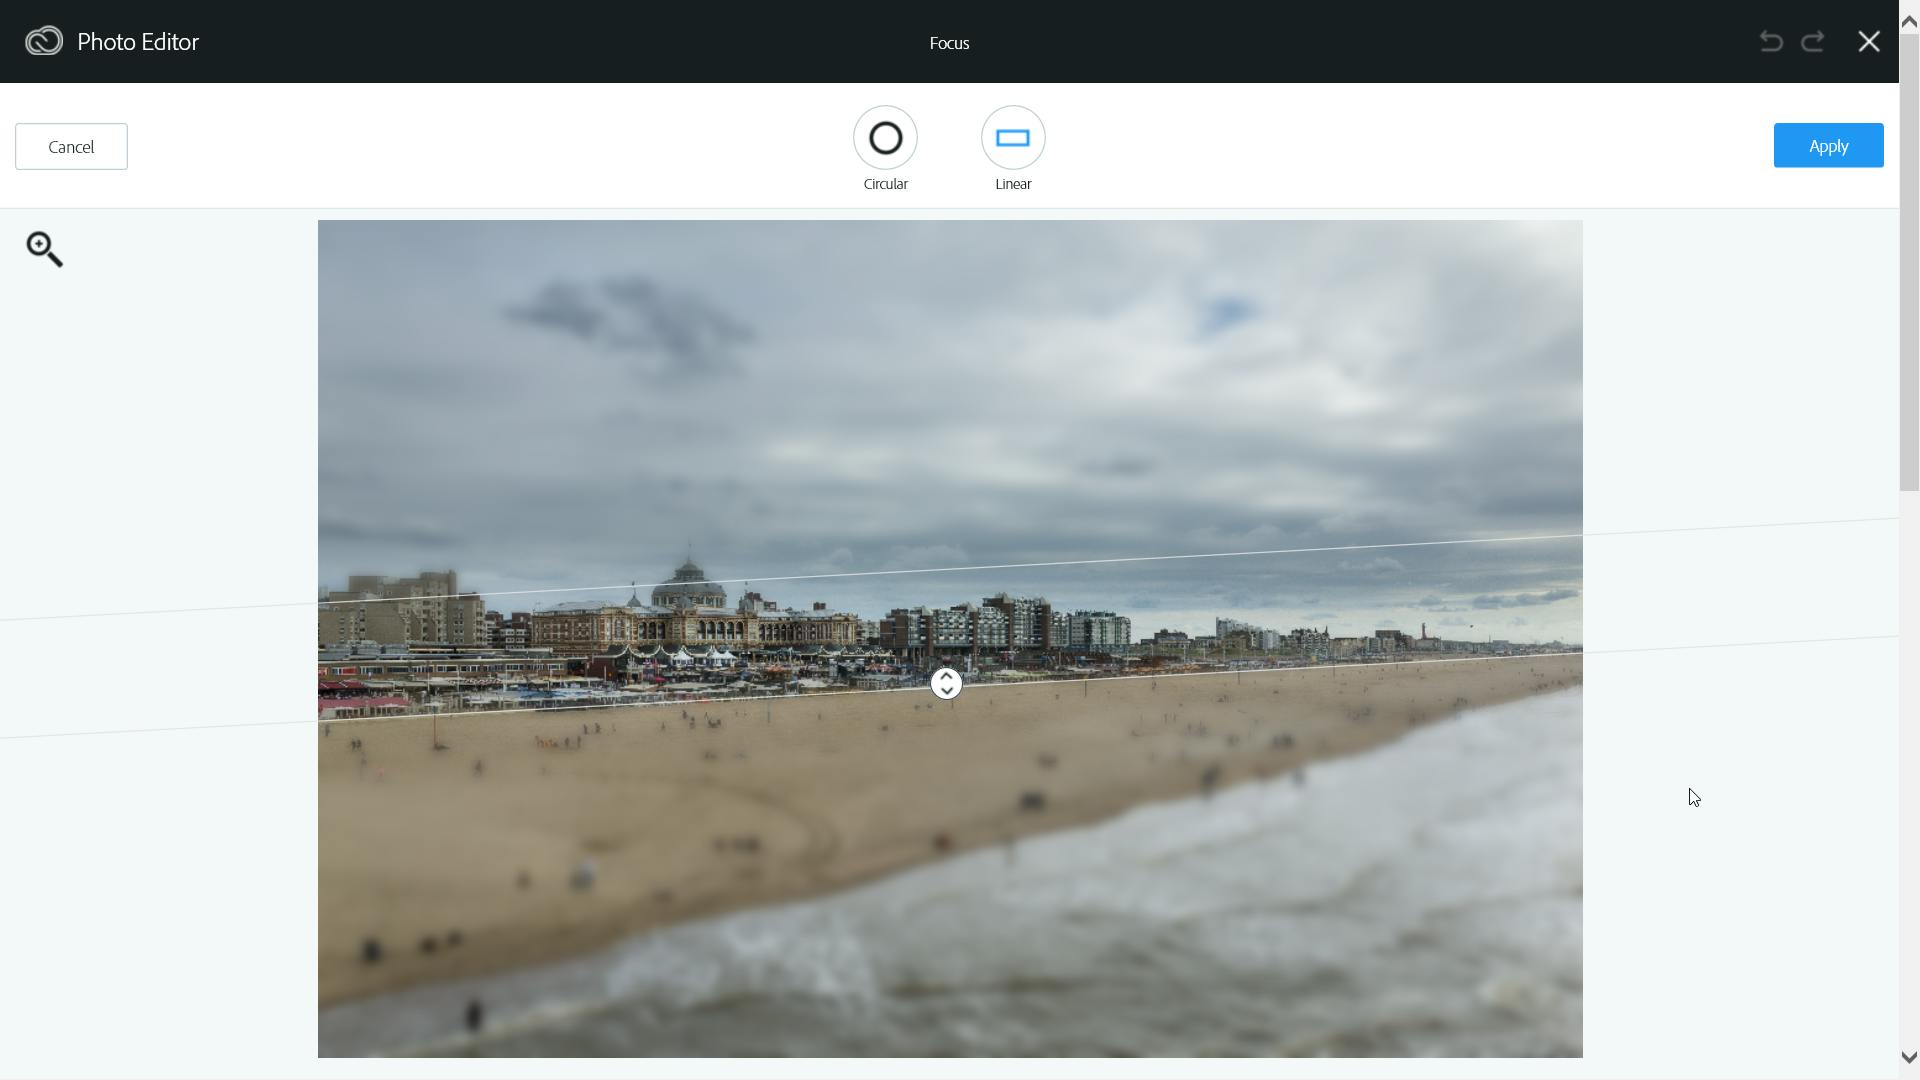Viewport: 1920px width, 1080px height.
Task: Click the Photo Editor title text
Action: [x=138, y=42]
